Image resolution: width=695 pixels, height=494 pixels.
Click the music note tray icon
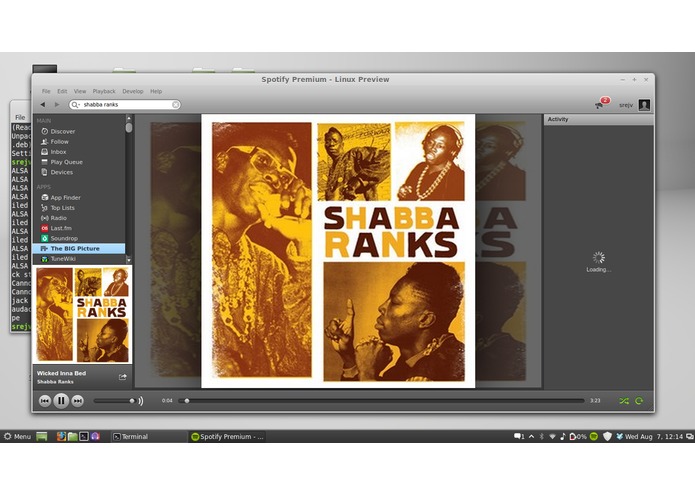pyautogui.click(x=563, y=436)
